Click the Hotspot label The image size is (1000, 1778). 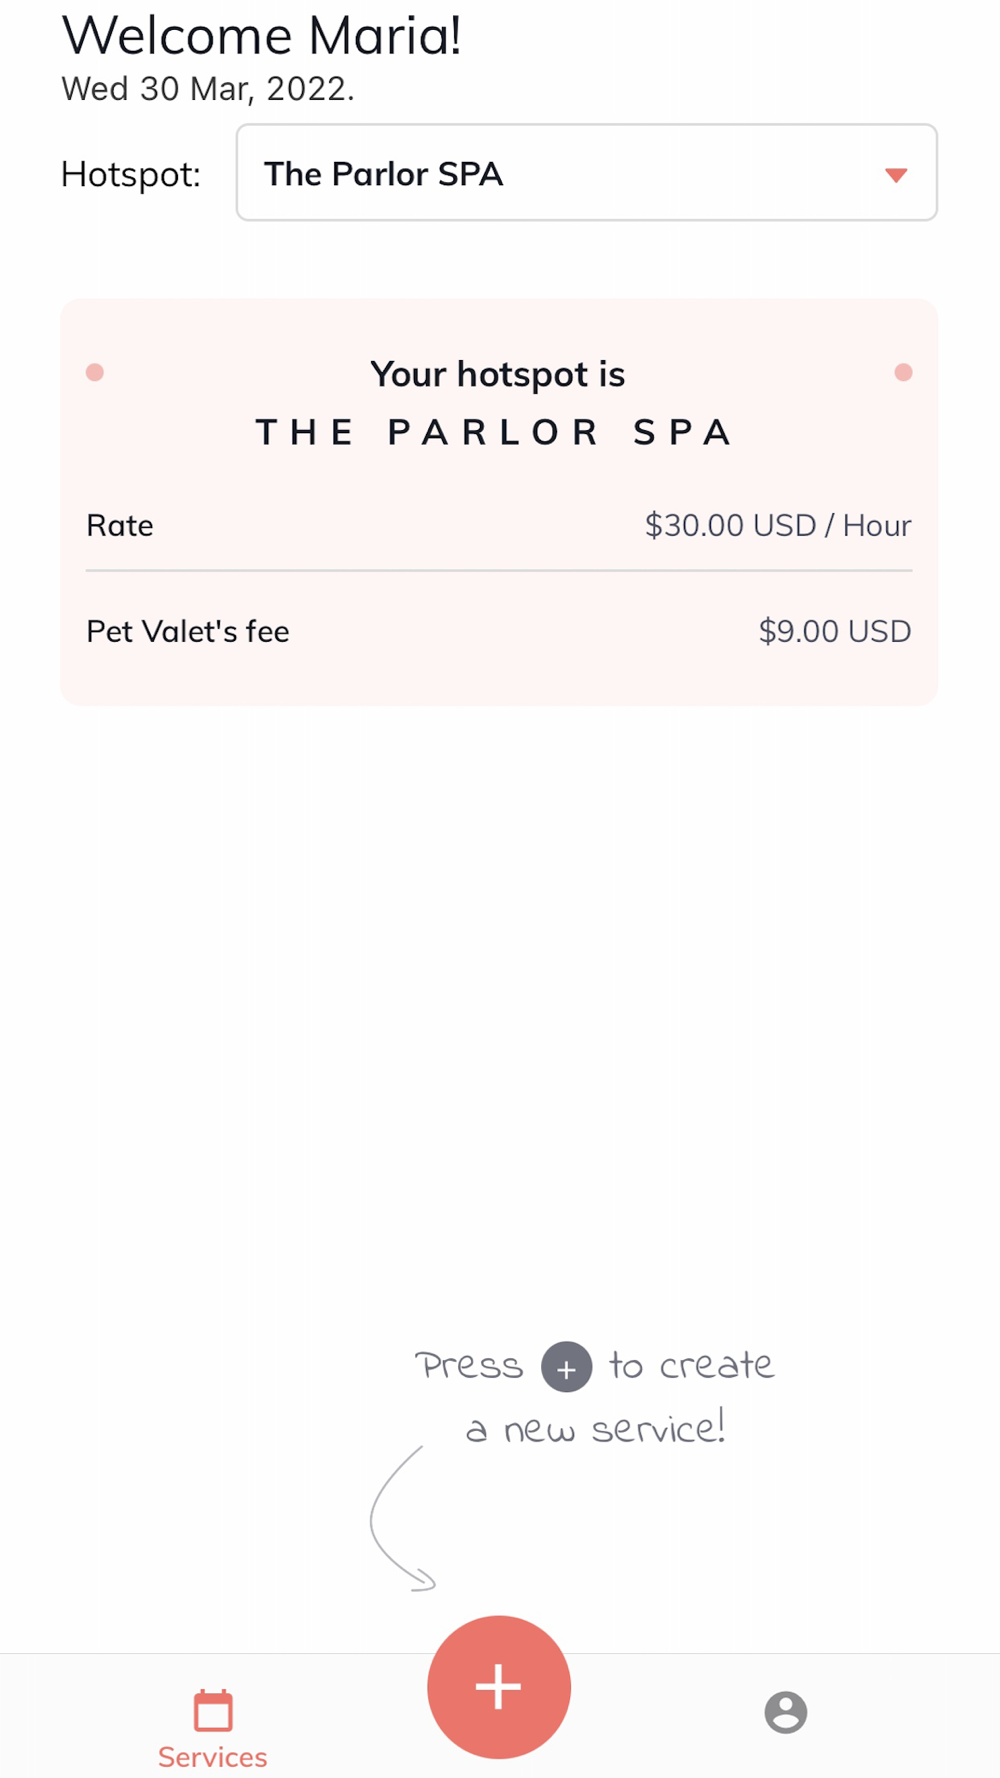(131, 174)
